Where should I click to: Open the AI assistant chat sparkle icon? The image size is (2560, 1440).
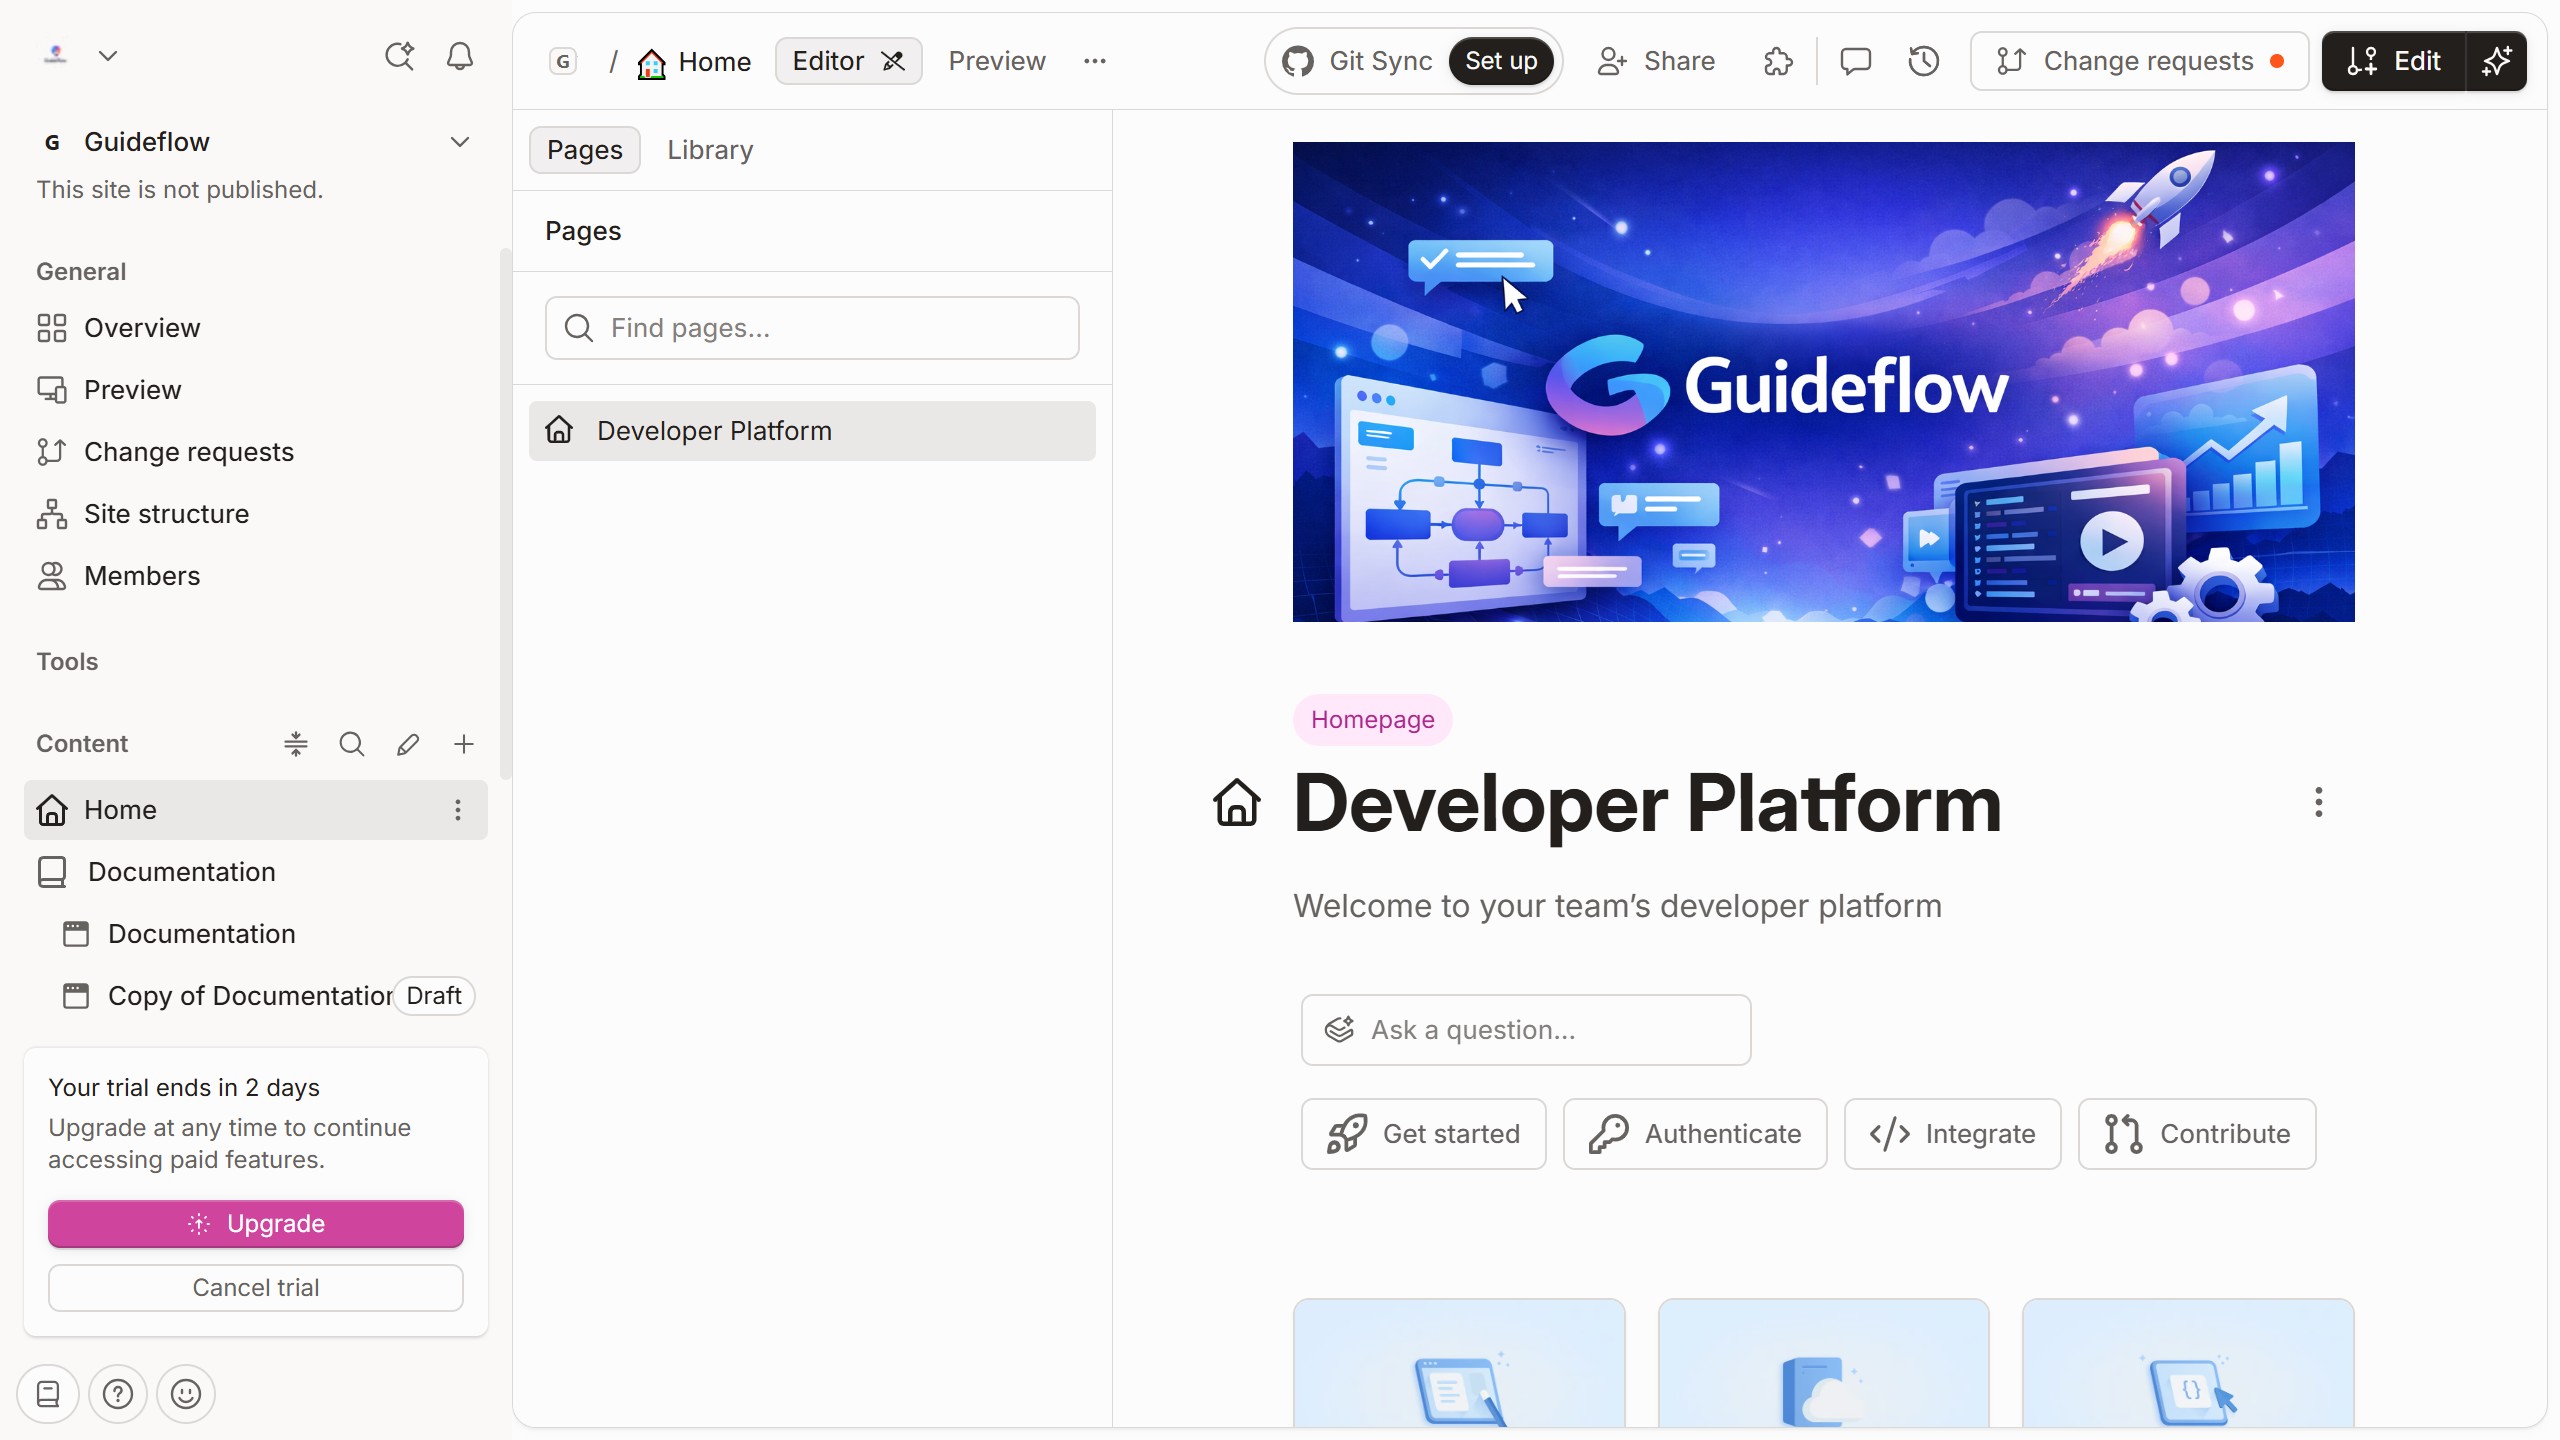(399, 56)
